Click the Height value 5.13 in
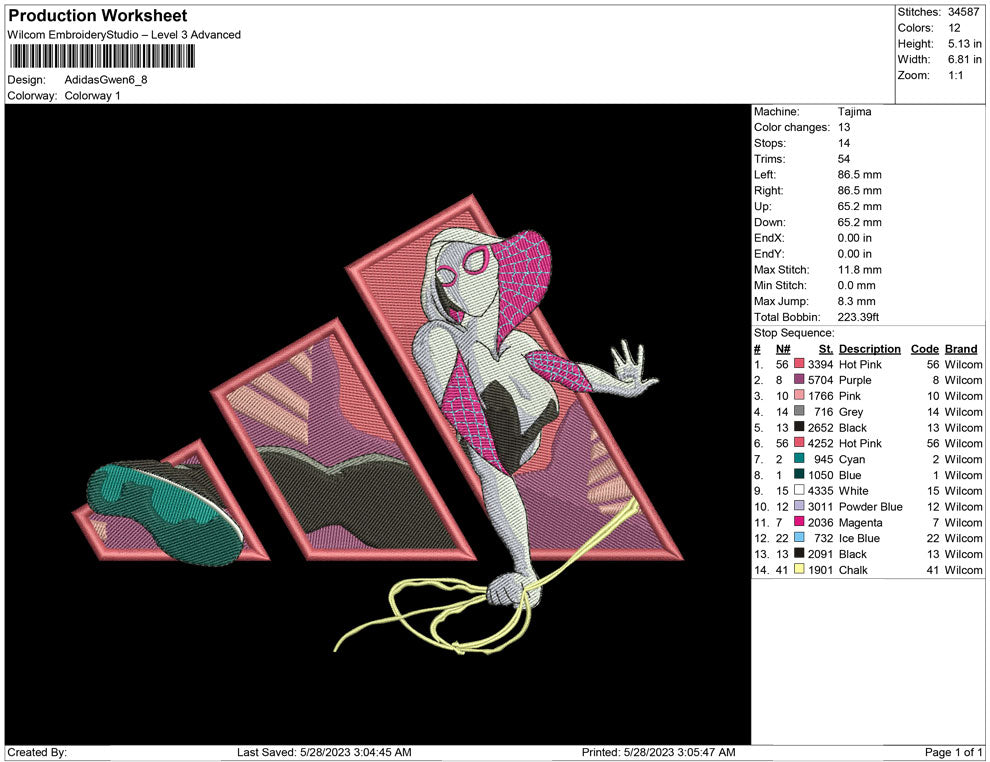990x762 pixels. point(964,44)
